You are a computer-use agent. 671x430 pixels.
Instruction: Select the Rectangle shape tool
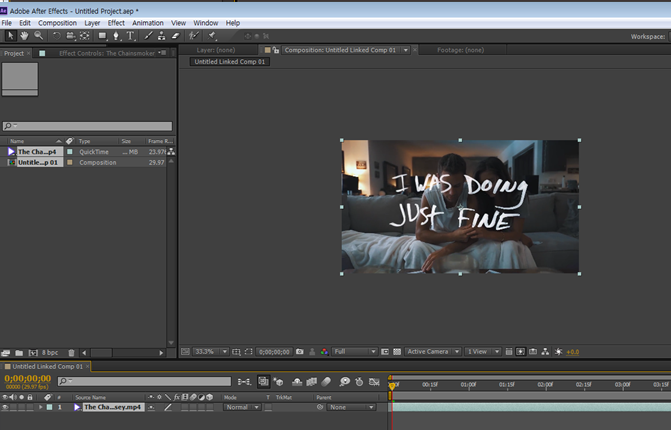[x=102, y=36]
